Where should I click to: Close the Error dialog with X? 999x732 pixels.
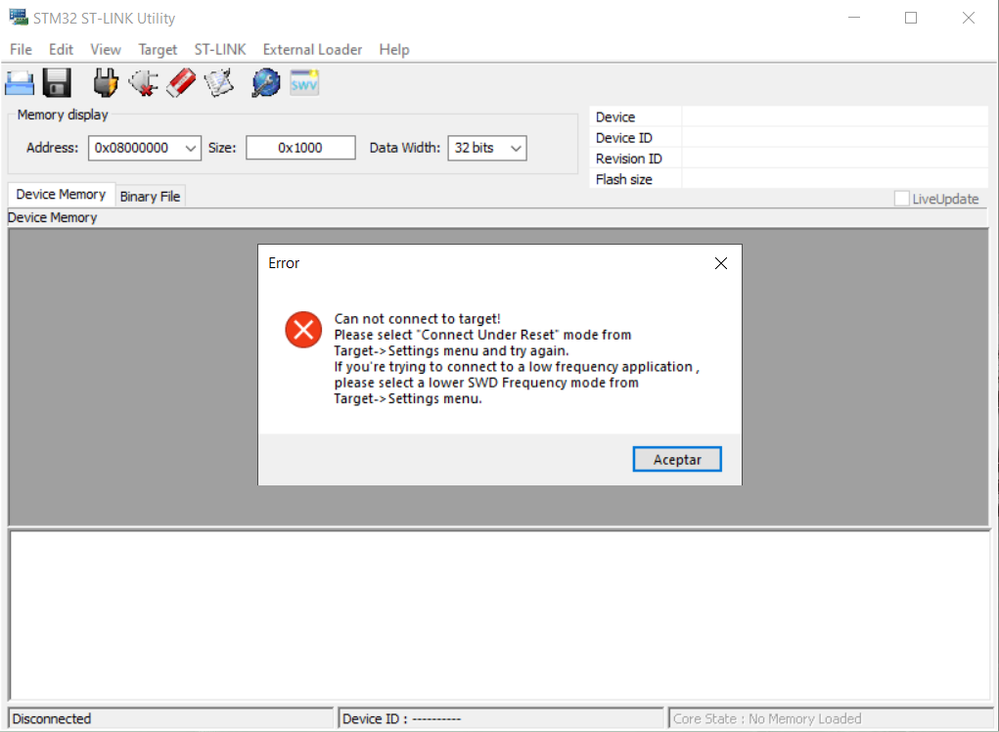721,263
